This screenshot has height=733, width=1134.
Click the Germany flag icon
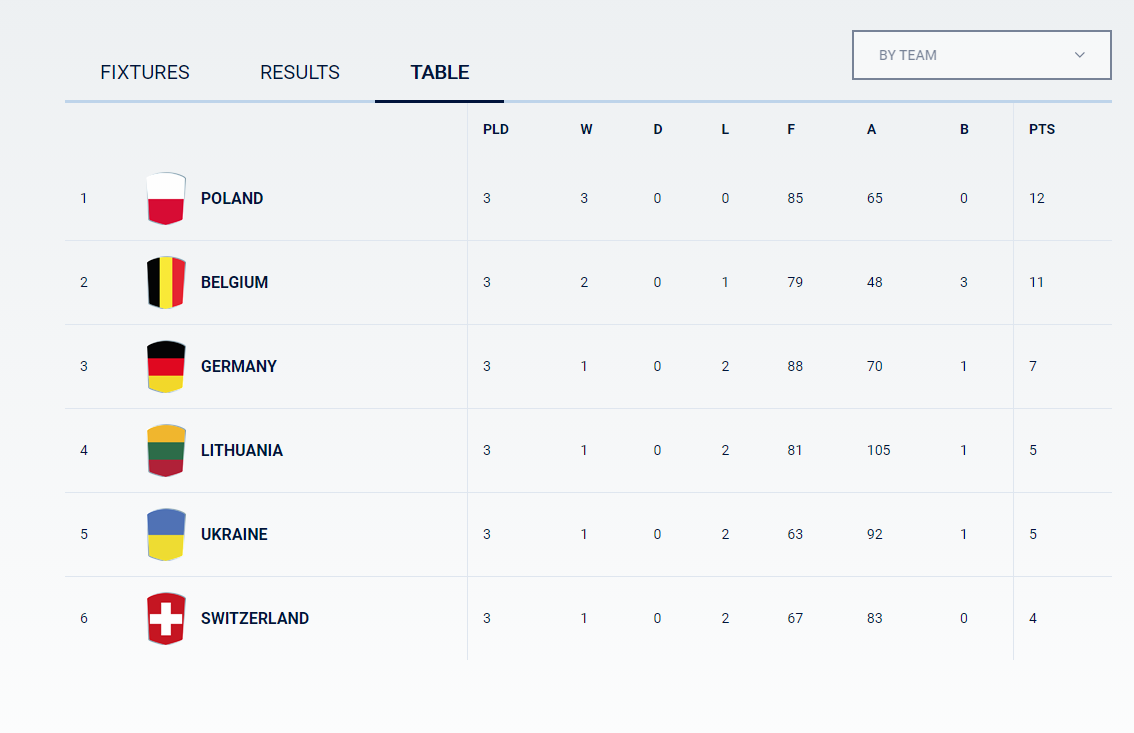(166, 366)
